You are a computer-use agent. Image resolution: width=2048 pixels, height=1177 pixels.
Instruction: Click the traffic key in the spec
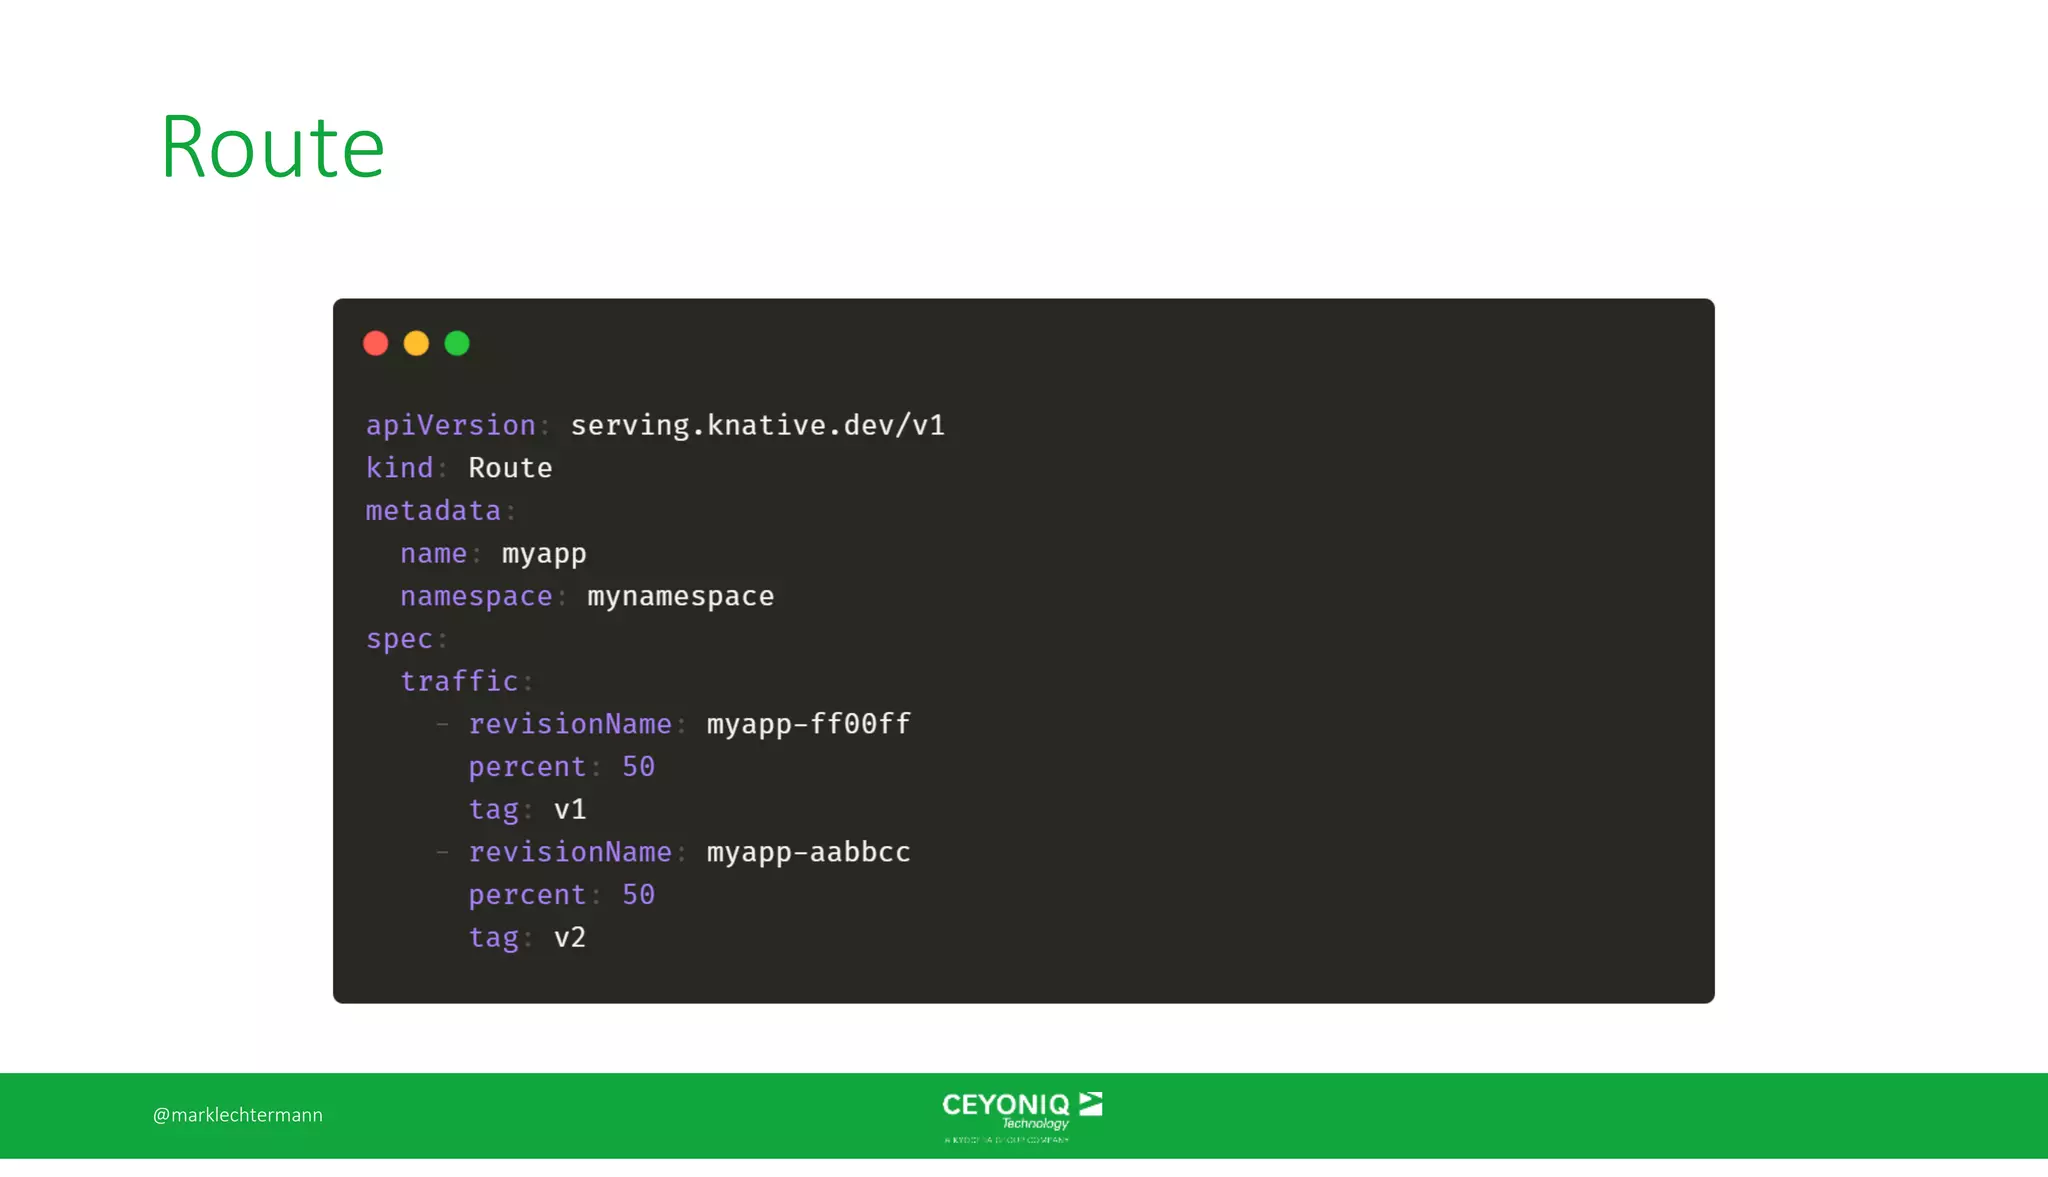pyautogui.click(x=459, y=682)
